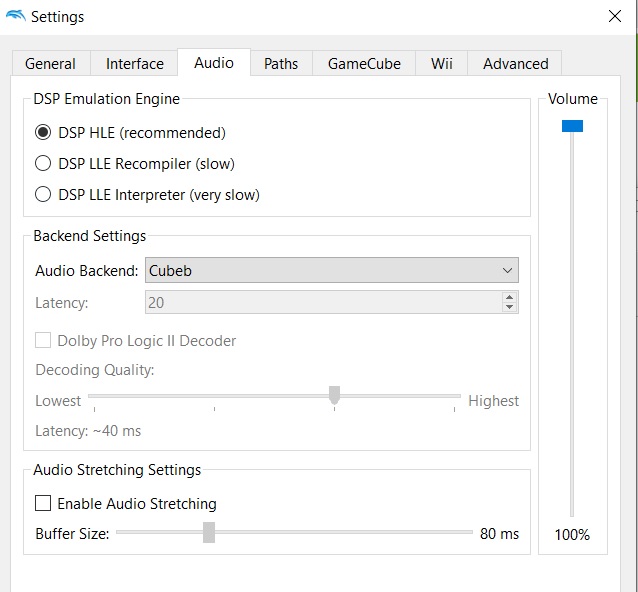
Task: Click the Buffer Size slider handle
Action: pos(209,533)
